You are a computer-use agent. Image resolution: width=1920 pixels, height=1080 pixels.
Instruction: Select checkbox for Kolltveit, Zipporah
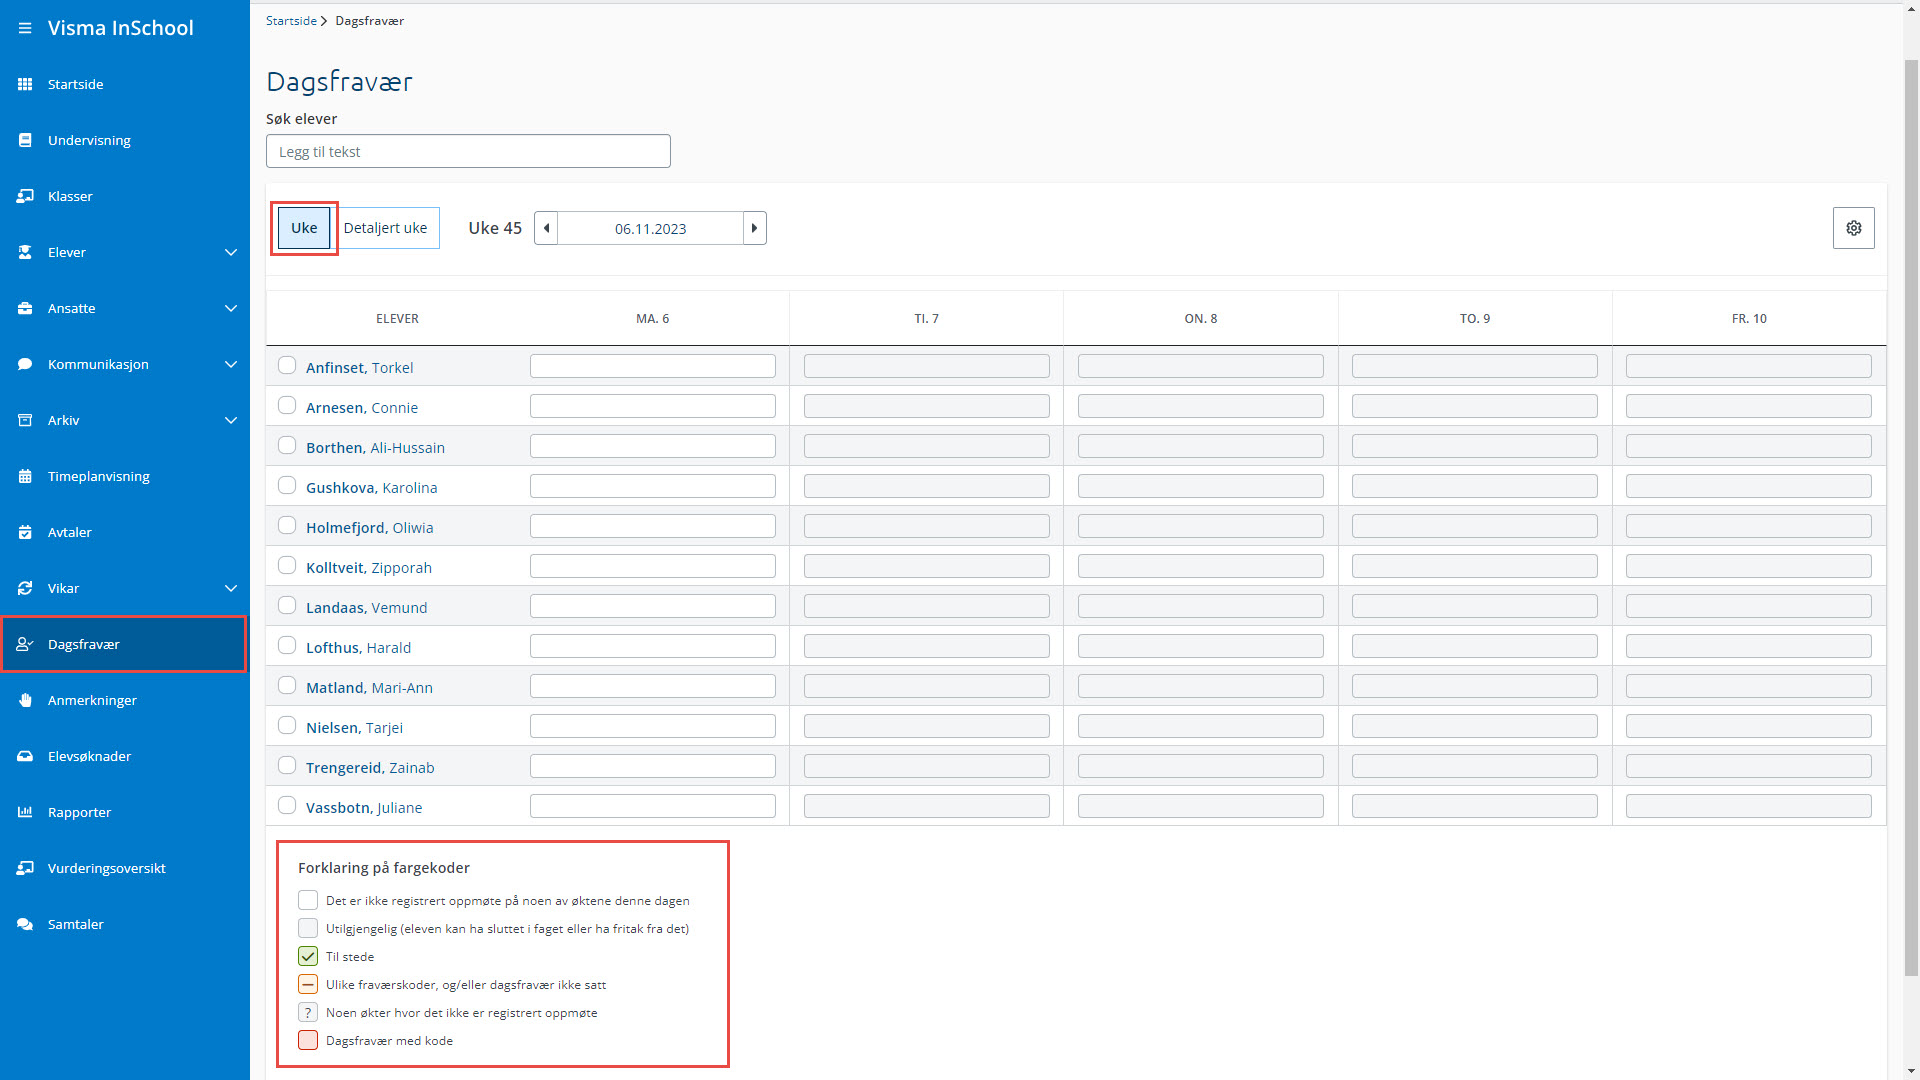[287, 566]
